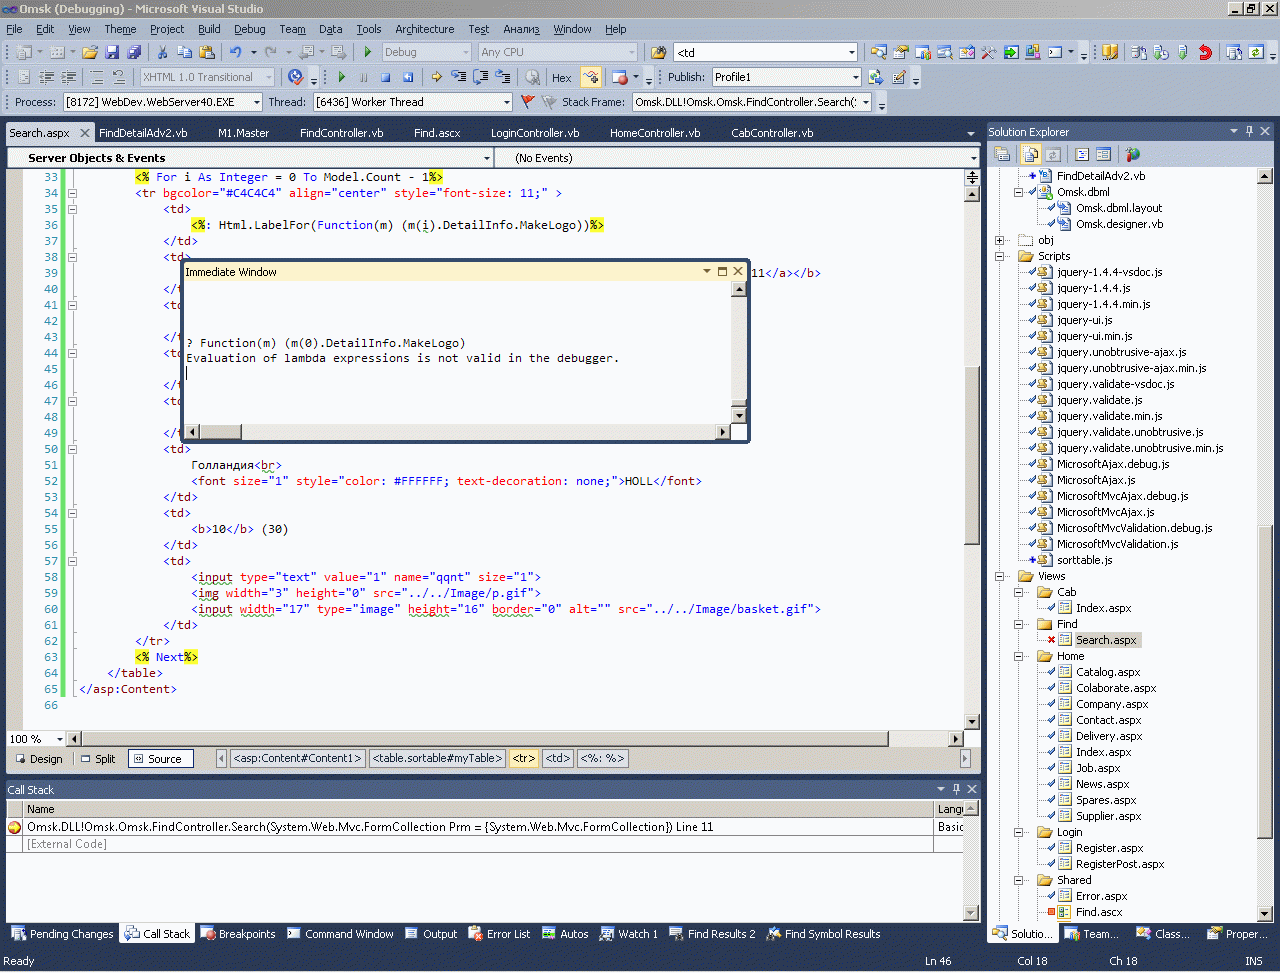Toggle Hex display mode
The width and height of the screenshot is (1280, 973).
coord(562,77)
